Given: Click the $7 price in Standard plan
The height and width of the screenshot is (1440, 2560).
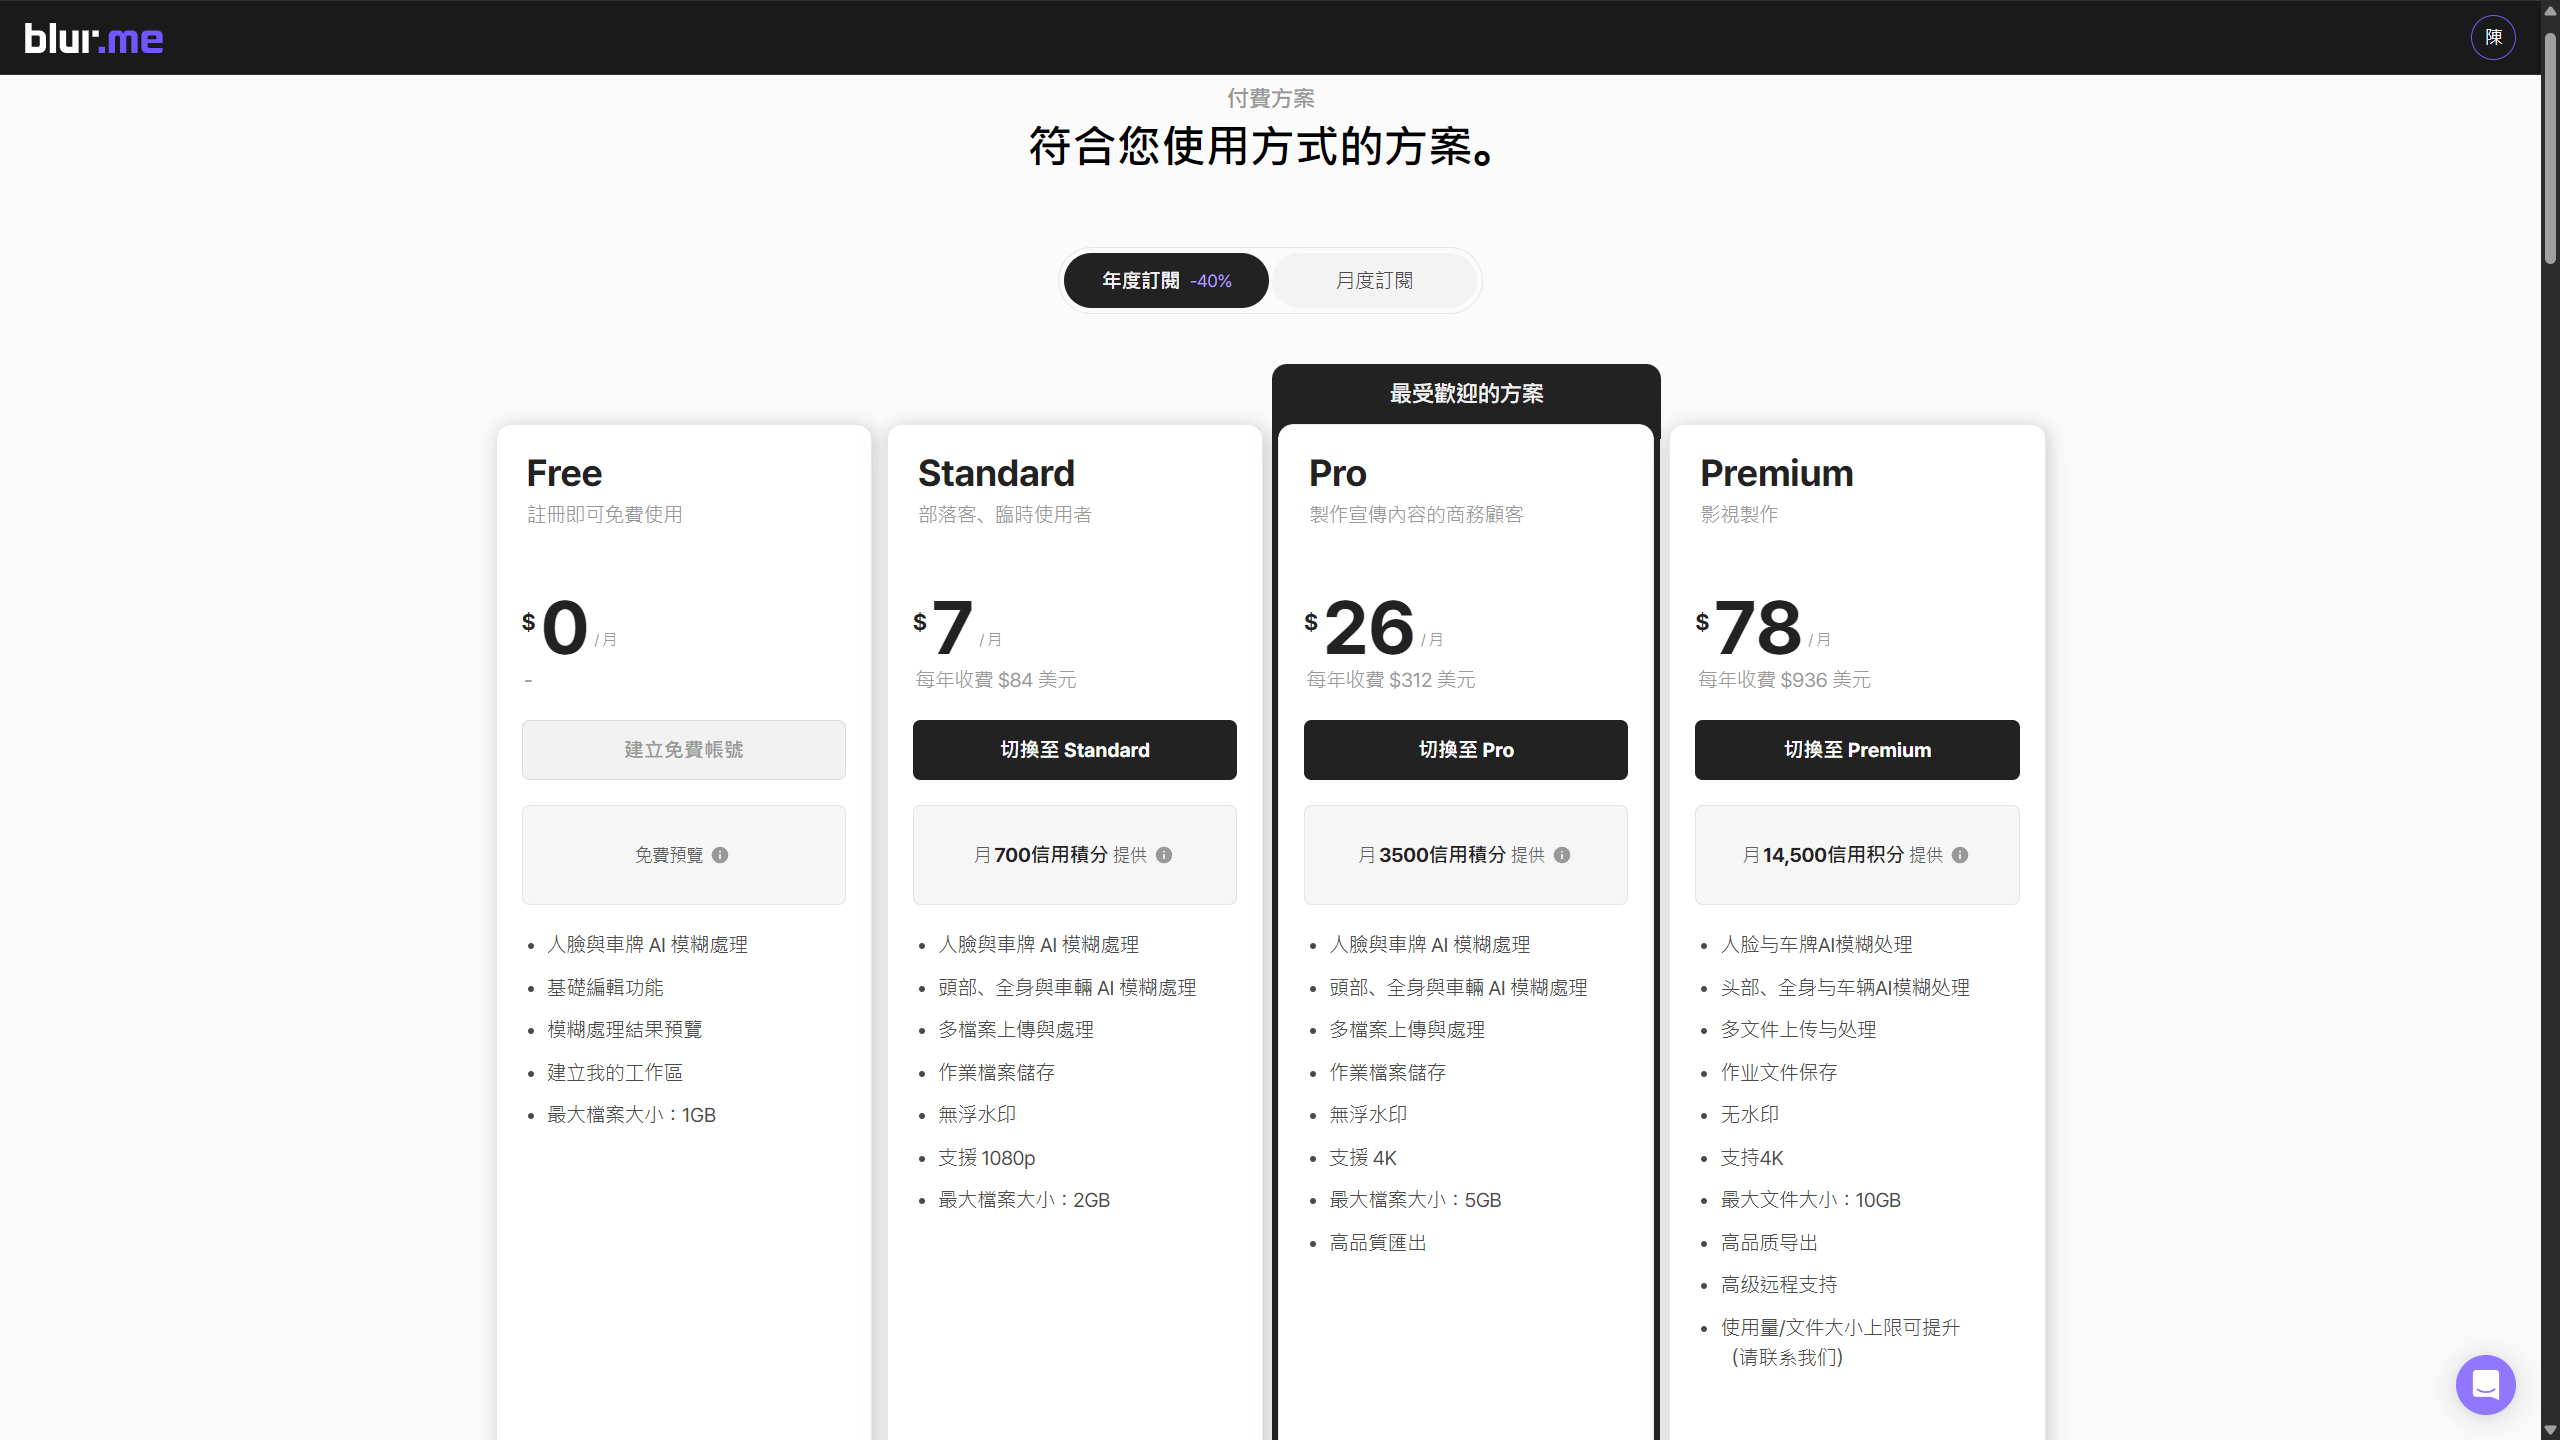Looking at the screenshot, I should click(943, 628).
